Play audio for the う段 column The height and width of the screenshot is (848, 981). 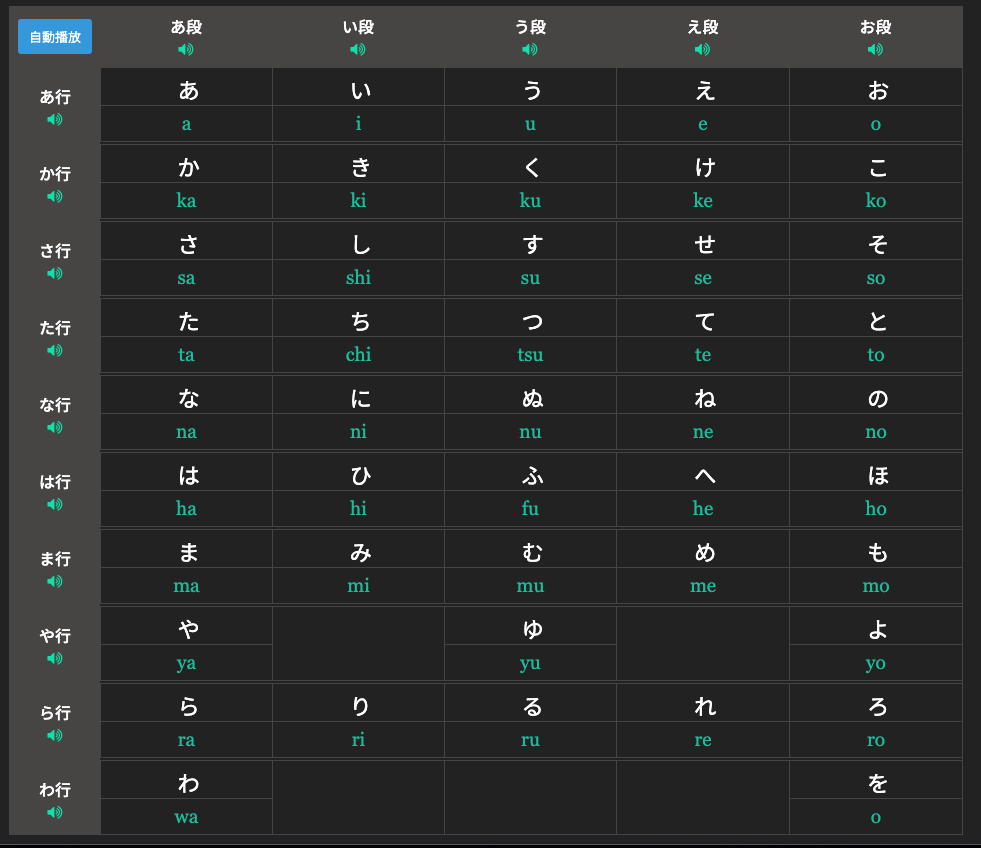coord(530,49)
